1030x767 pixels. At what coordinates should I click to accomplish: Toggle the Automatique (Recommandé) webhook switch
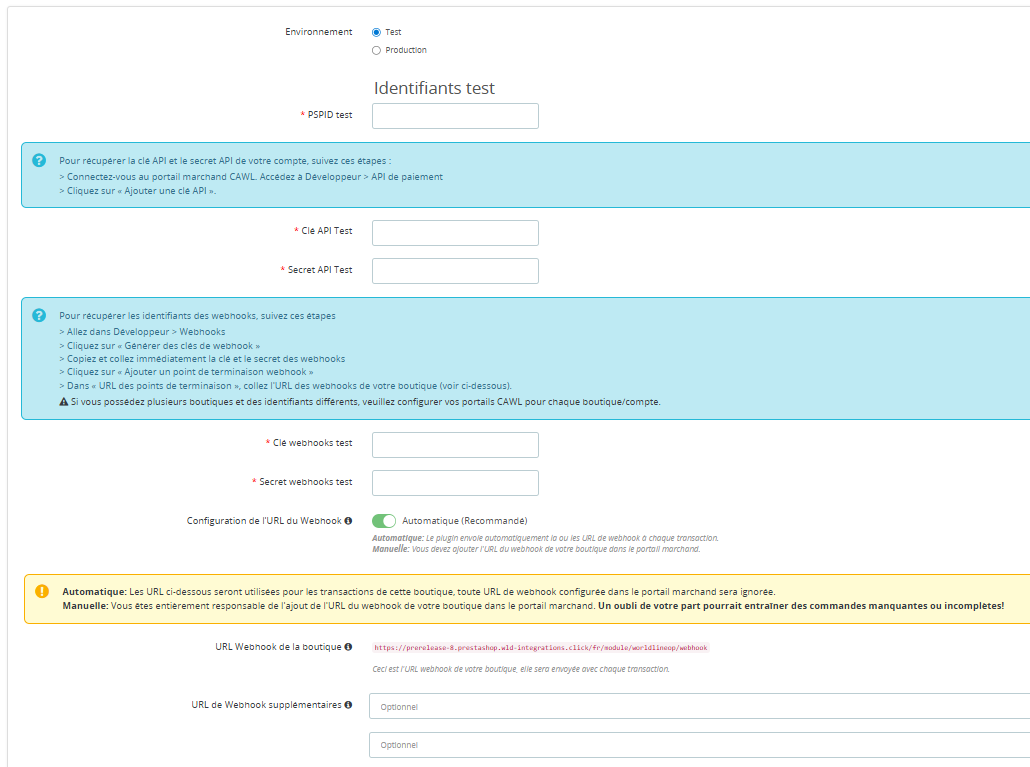384,521
